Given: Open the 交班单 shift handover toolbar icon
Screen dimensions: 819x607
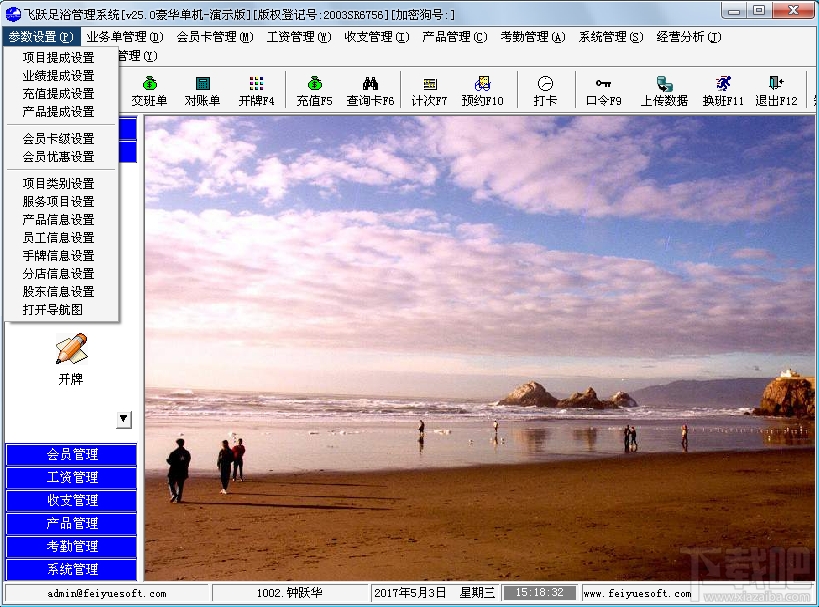Looking at the screenshot, I should (x=149, y=91).
